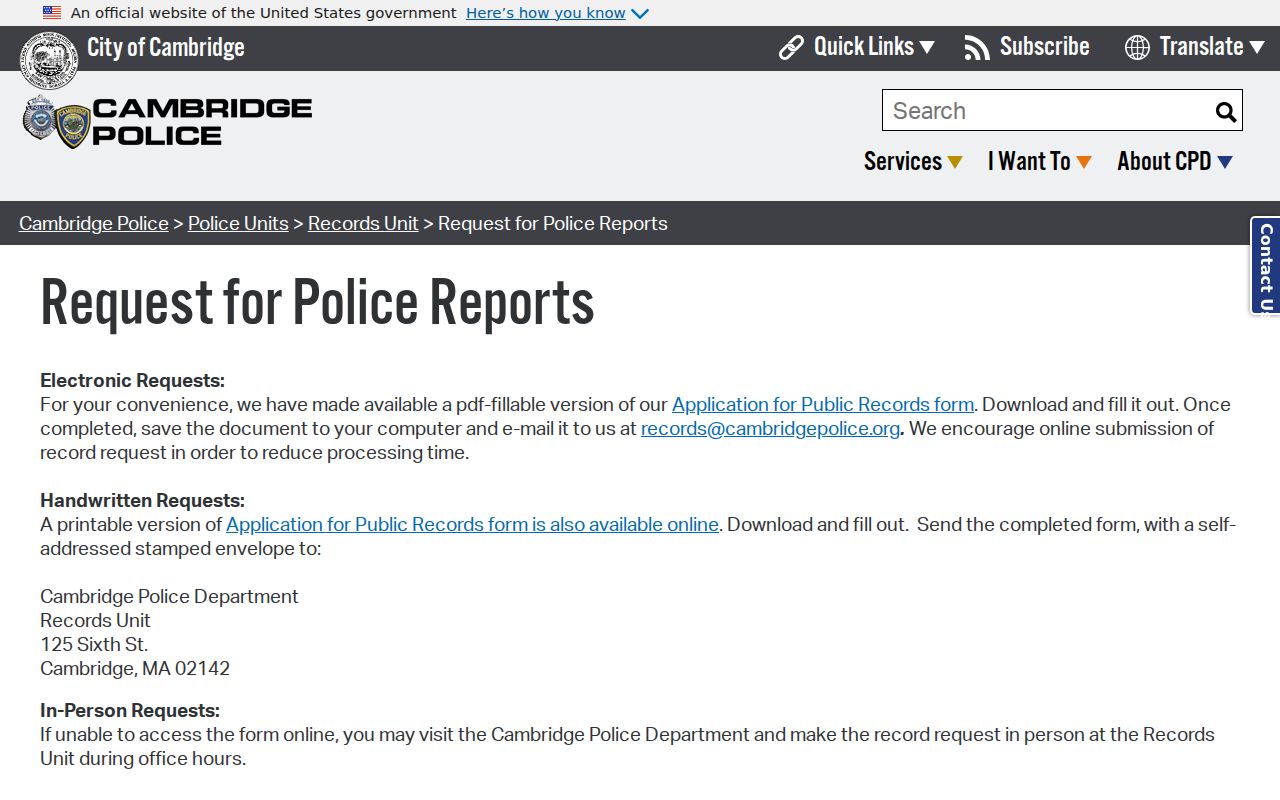Open the Services menu
Viewport: 1280px width, 800px height.
[913, 161]
